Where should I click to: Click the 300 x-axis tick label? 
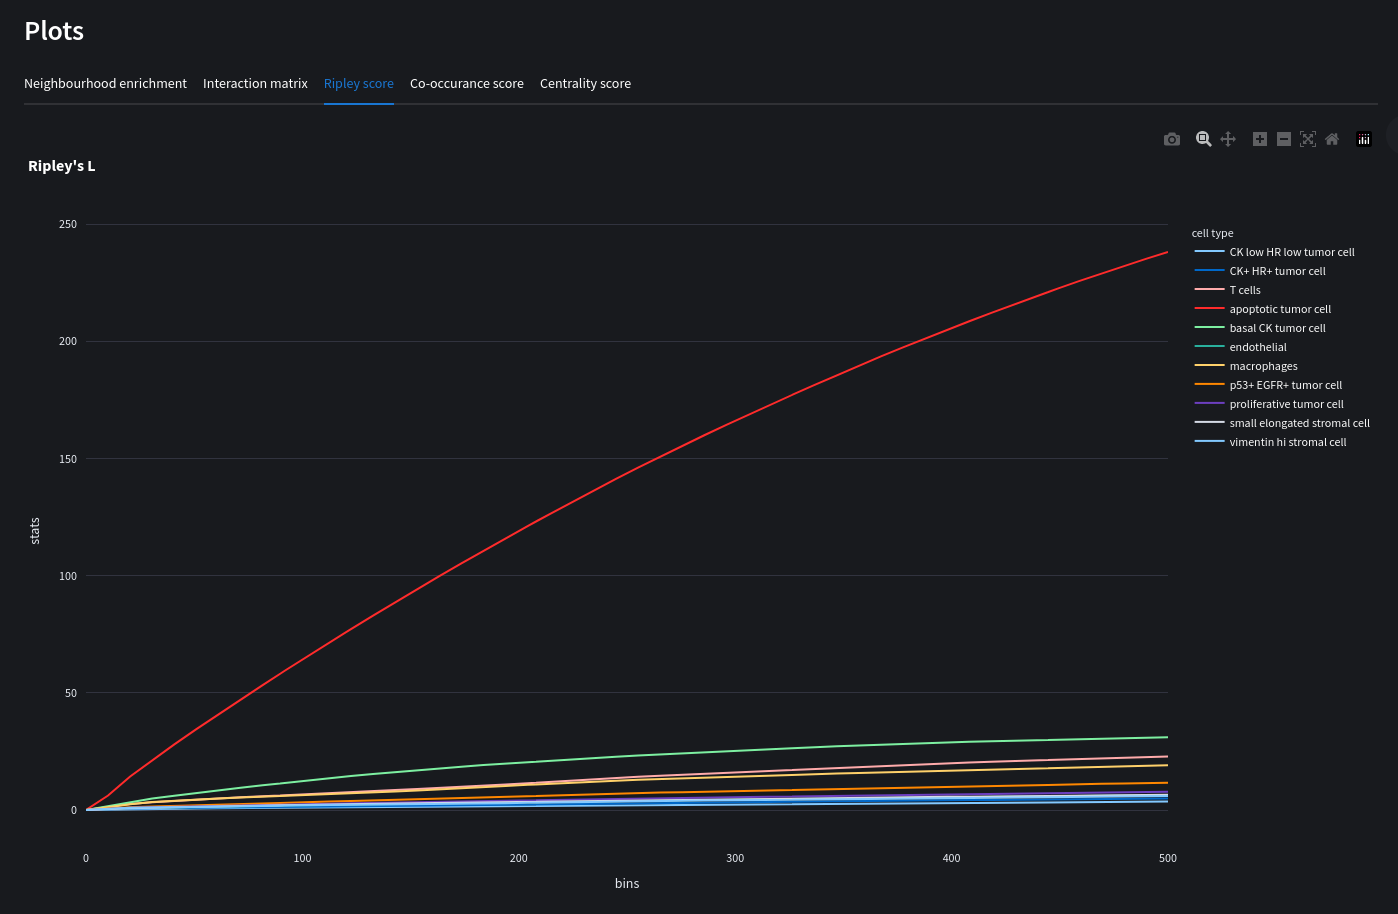pos(735,858)
